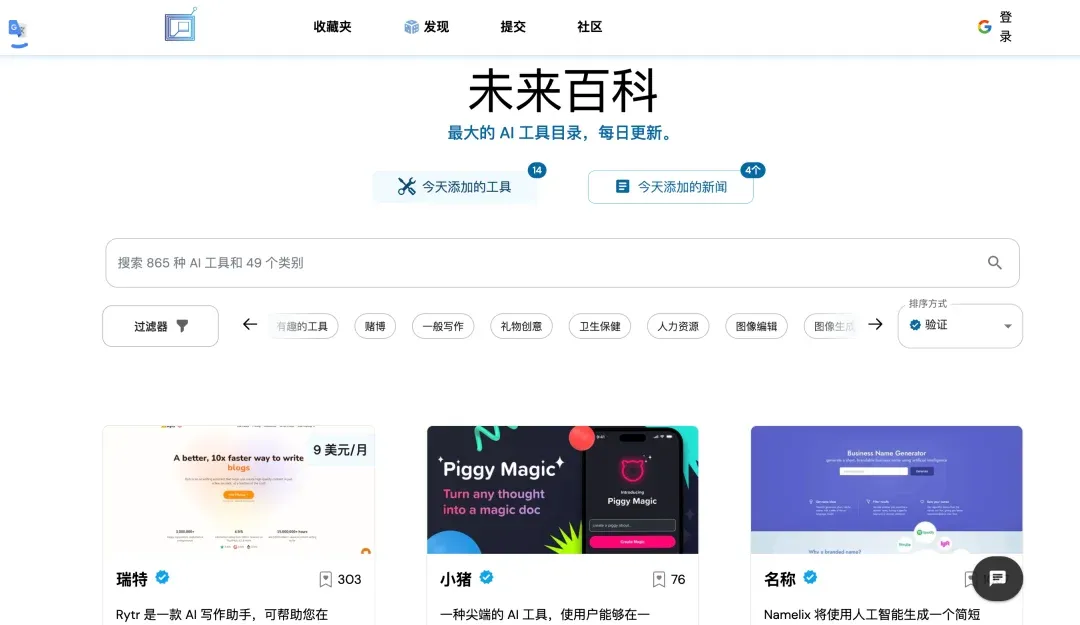1080x625 pixels.
Task: Click the verified check icon in sort box
Action: [915, 325]
